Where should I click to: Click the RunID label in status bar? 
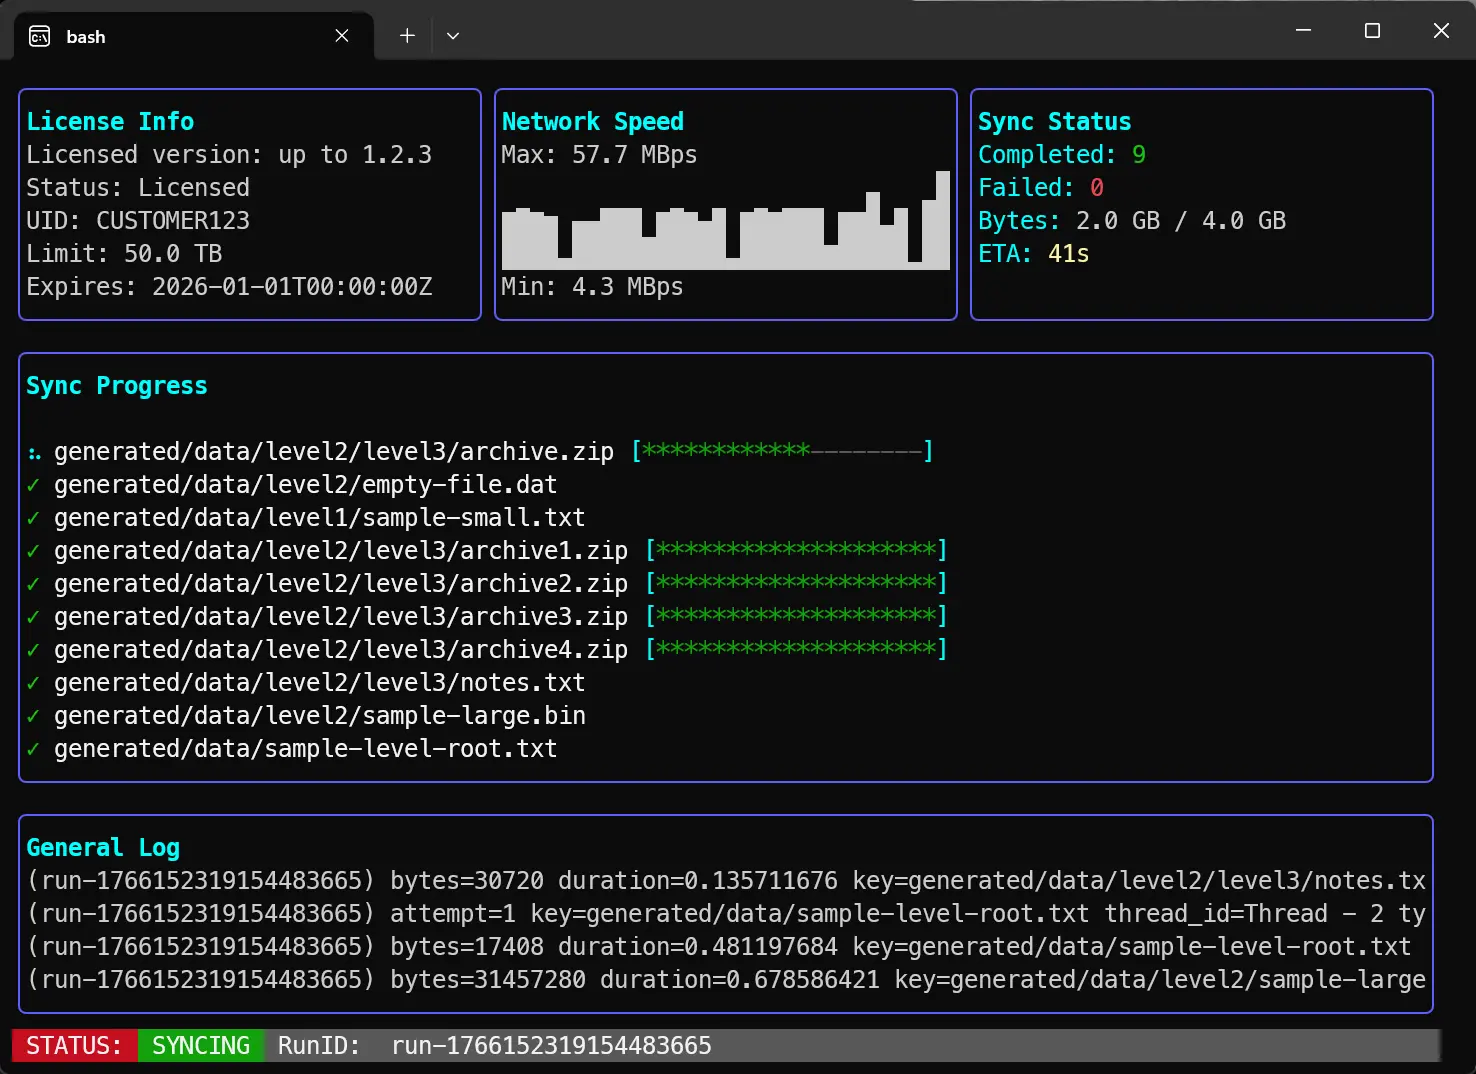point(319,1045)
